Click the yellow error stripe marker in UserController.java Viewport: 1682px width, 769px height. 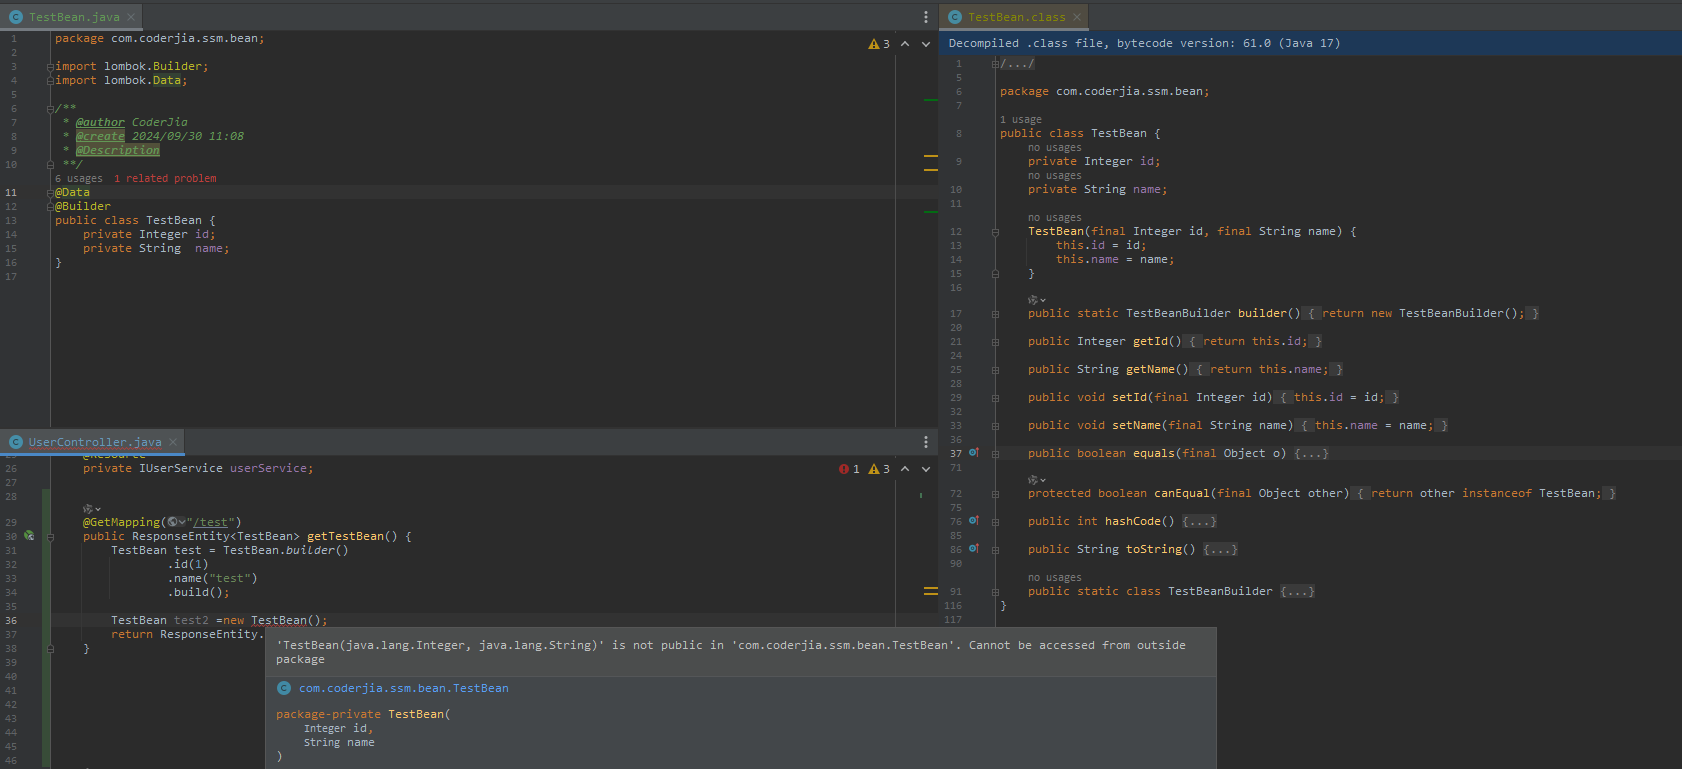[x=931, y=591]
